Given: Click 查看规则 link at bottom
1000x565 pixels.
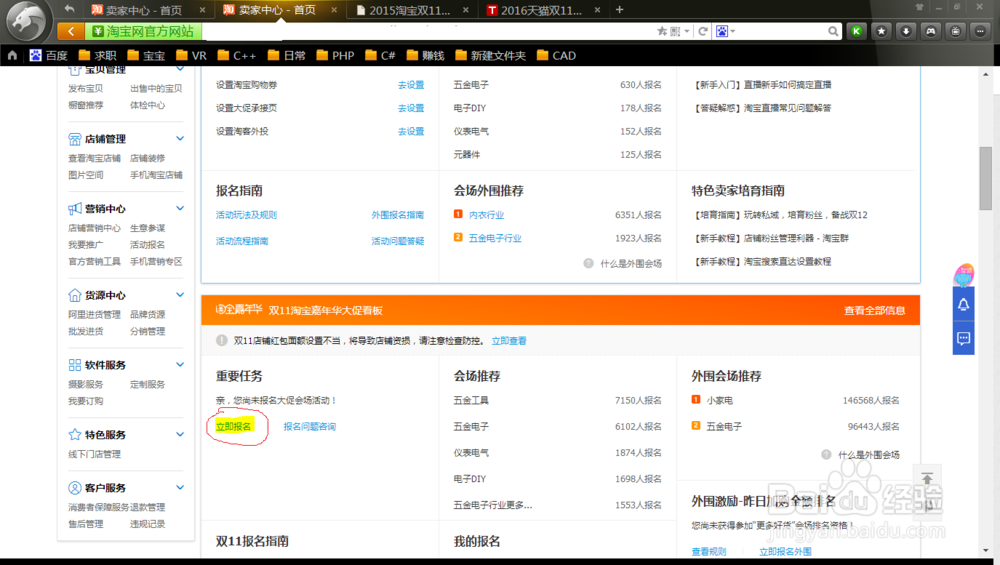Looking at the screenshot, I should (709, 552).
